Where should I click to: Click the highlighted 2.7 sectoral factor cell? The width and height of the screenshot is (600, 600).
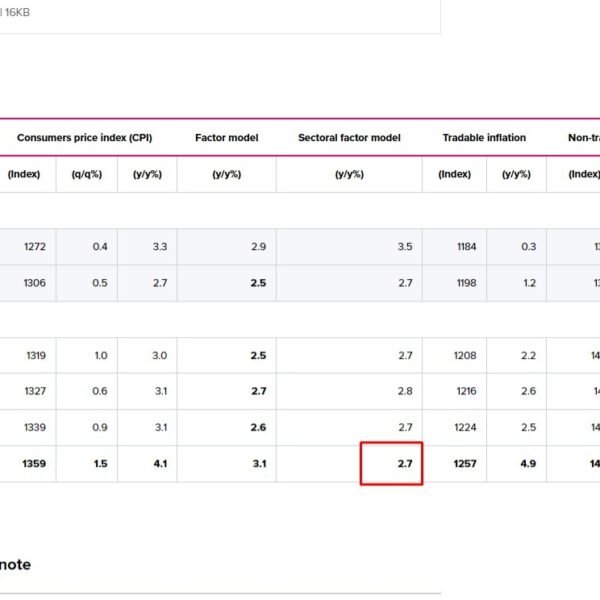coord(391,463)
